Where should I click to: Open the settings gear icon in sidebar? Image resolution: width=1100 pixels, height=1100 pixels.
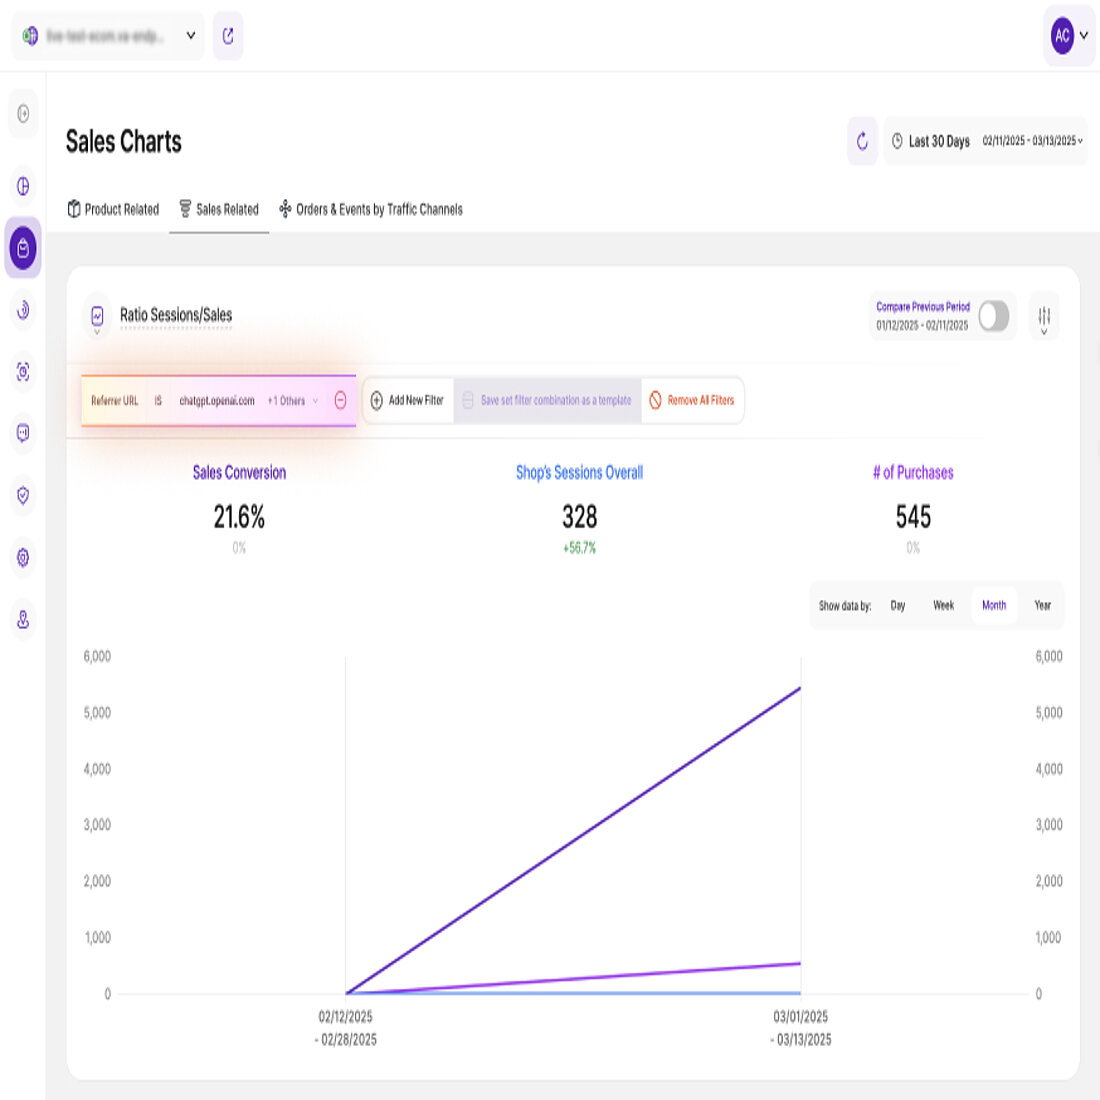point(22,558)
